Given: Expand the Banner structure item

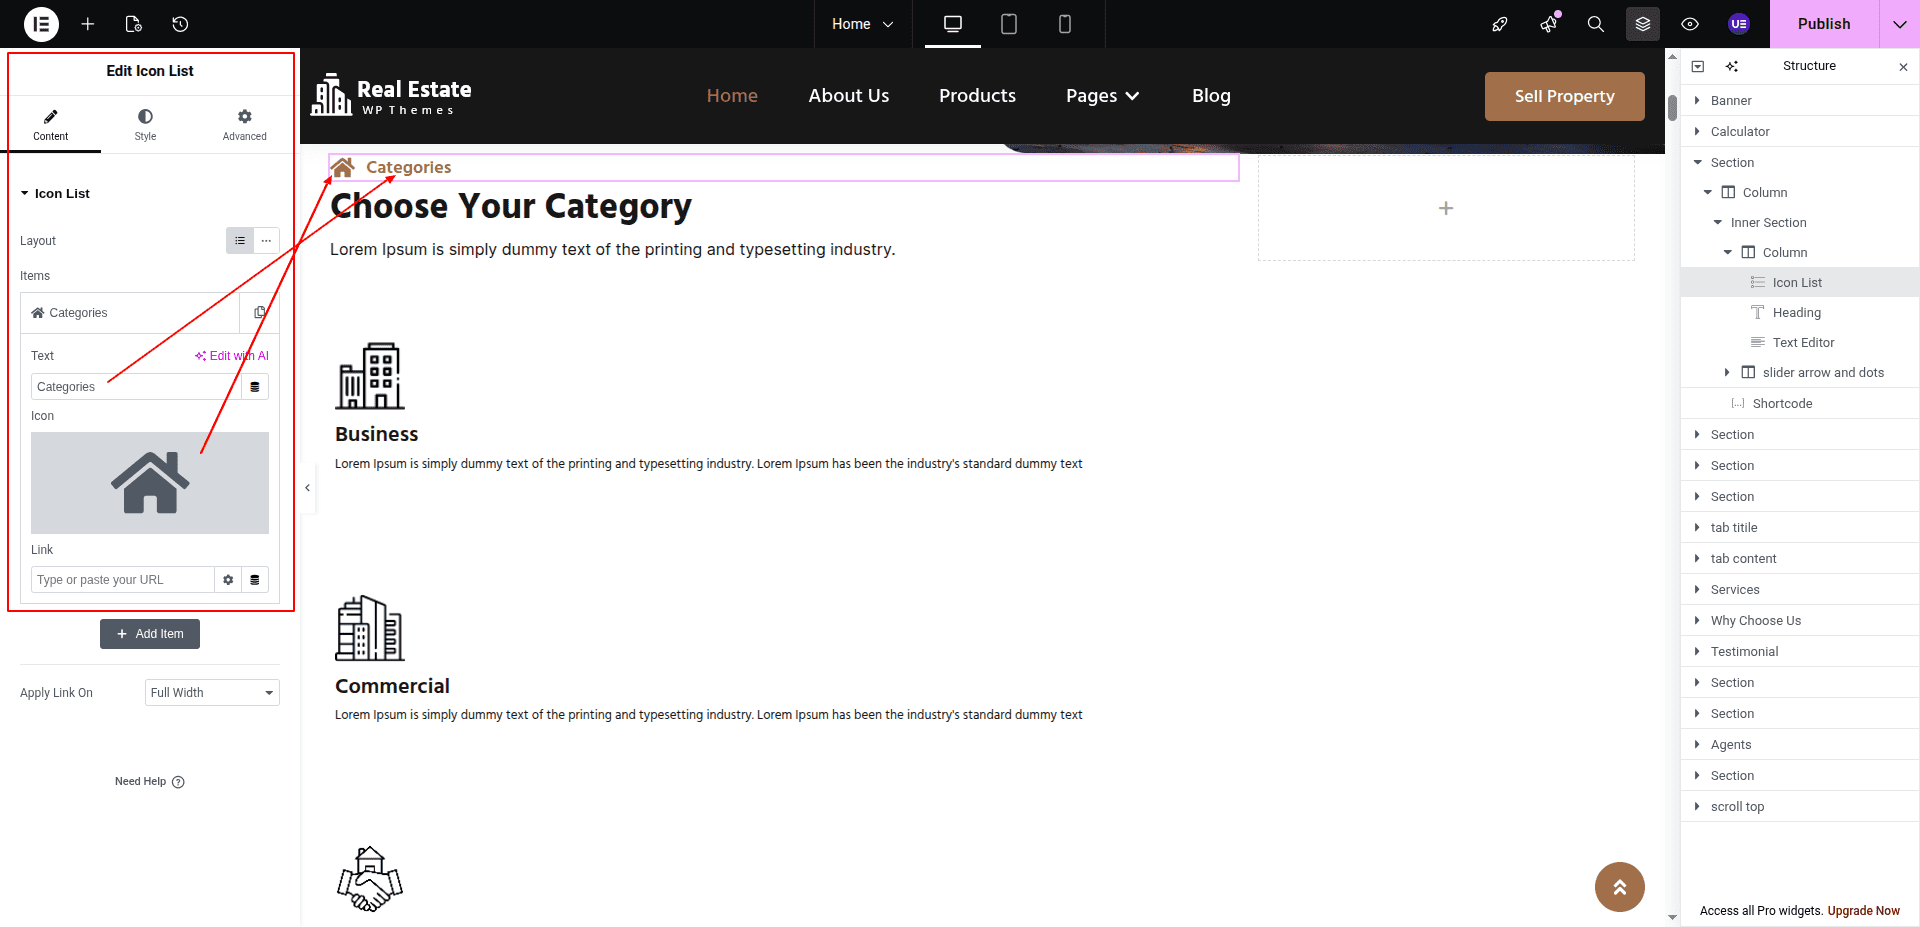Looking at the screenshot, I should (x=1697, y=101).
